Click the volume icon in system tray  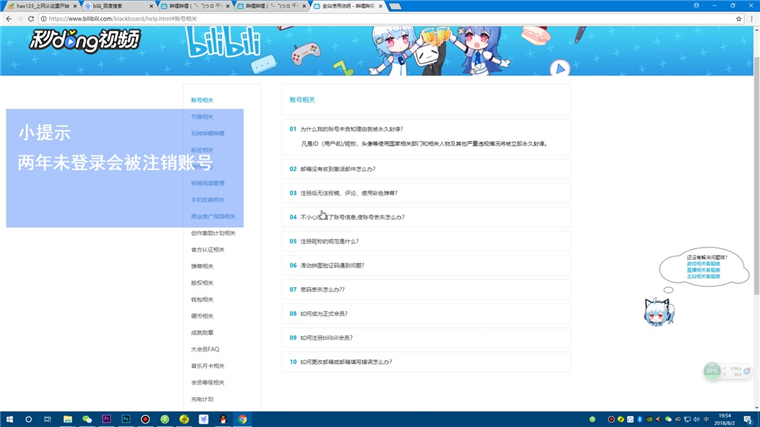(x=697, y=419)
